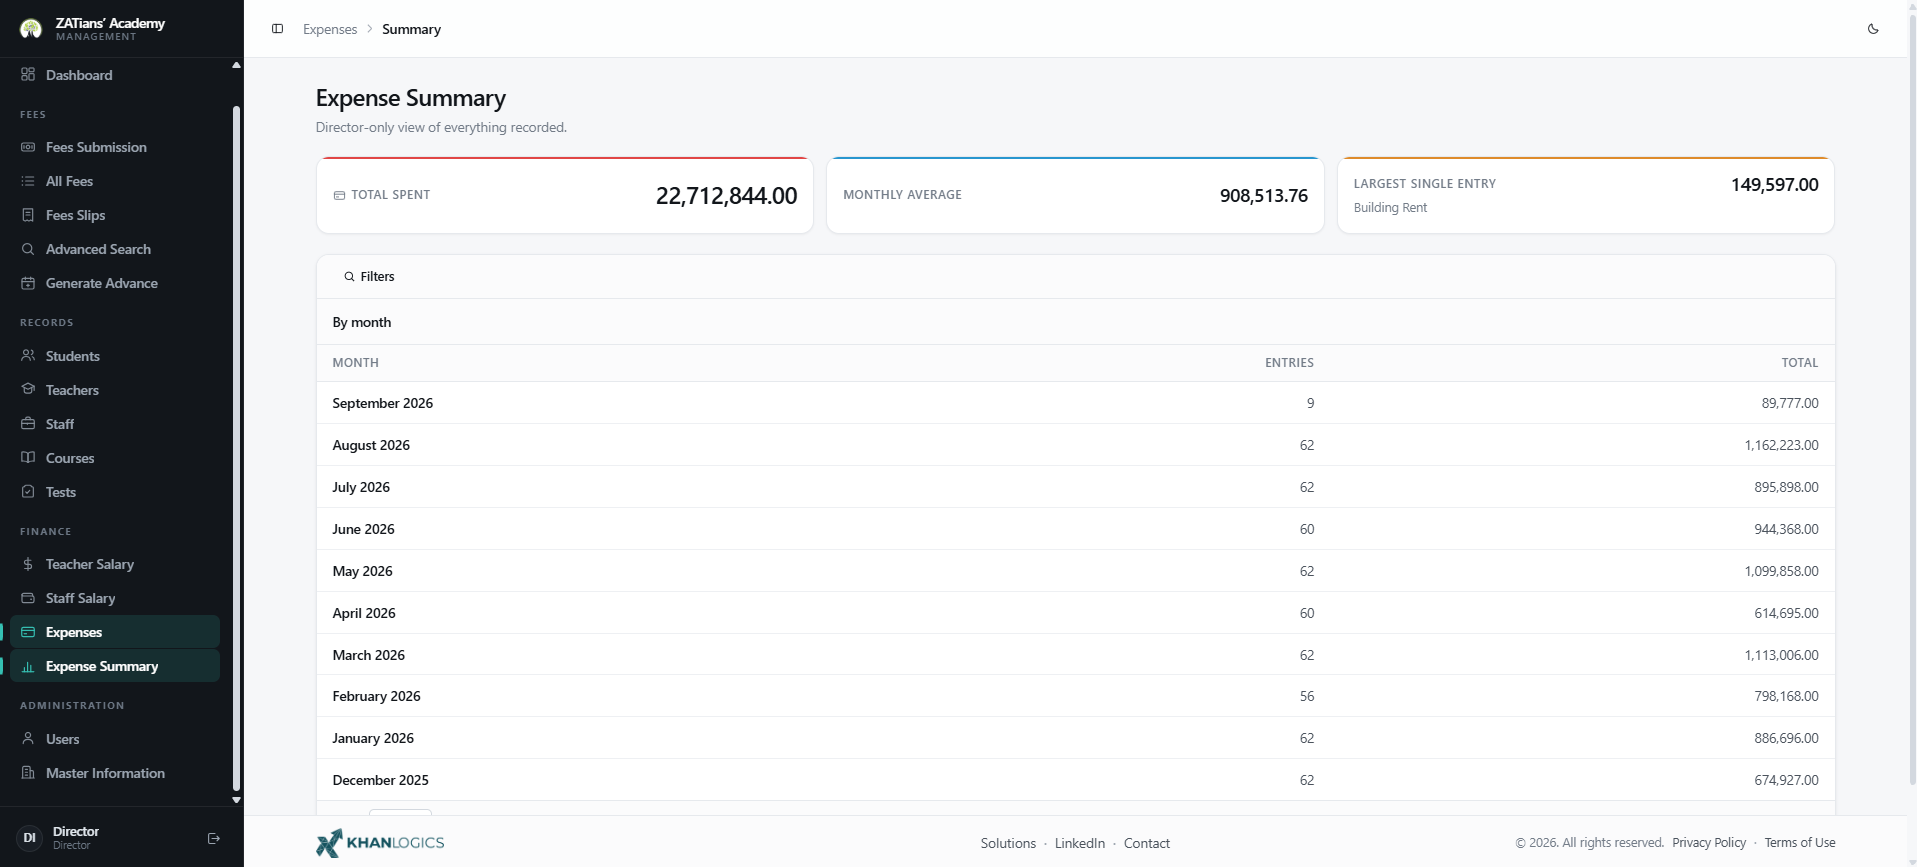This screenshot has width=1917, height=867.
Task: Click the Director user profile avatar
Action: click(30, 838)
